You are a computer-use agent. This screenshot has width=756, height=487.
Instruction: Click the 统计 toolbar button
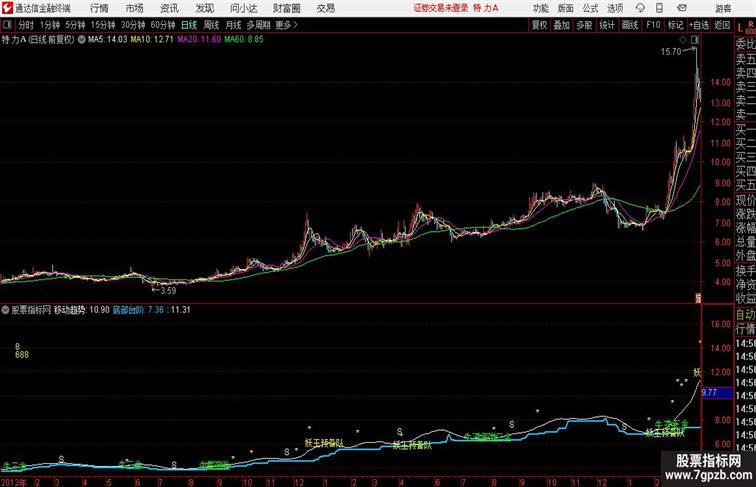(607, 25)
